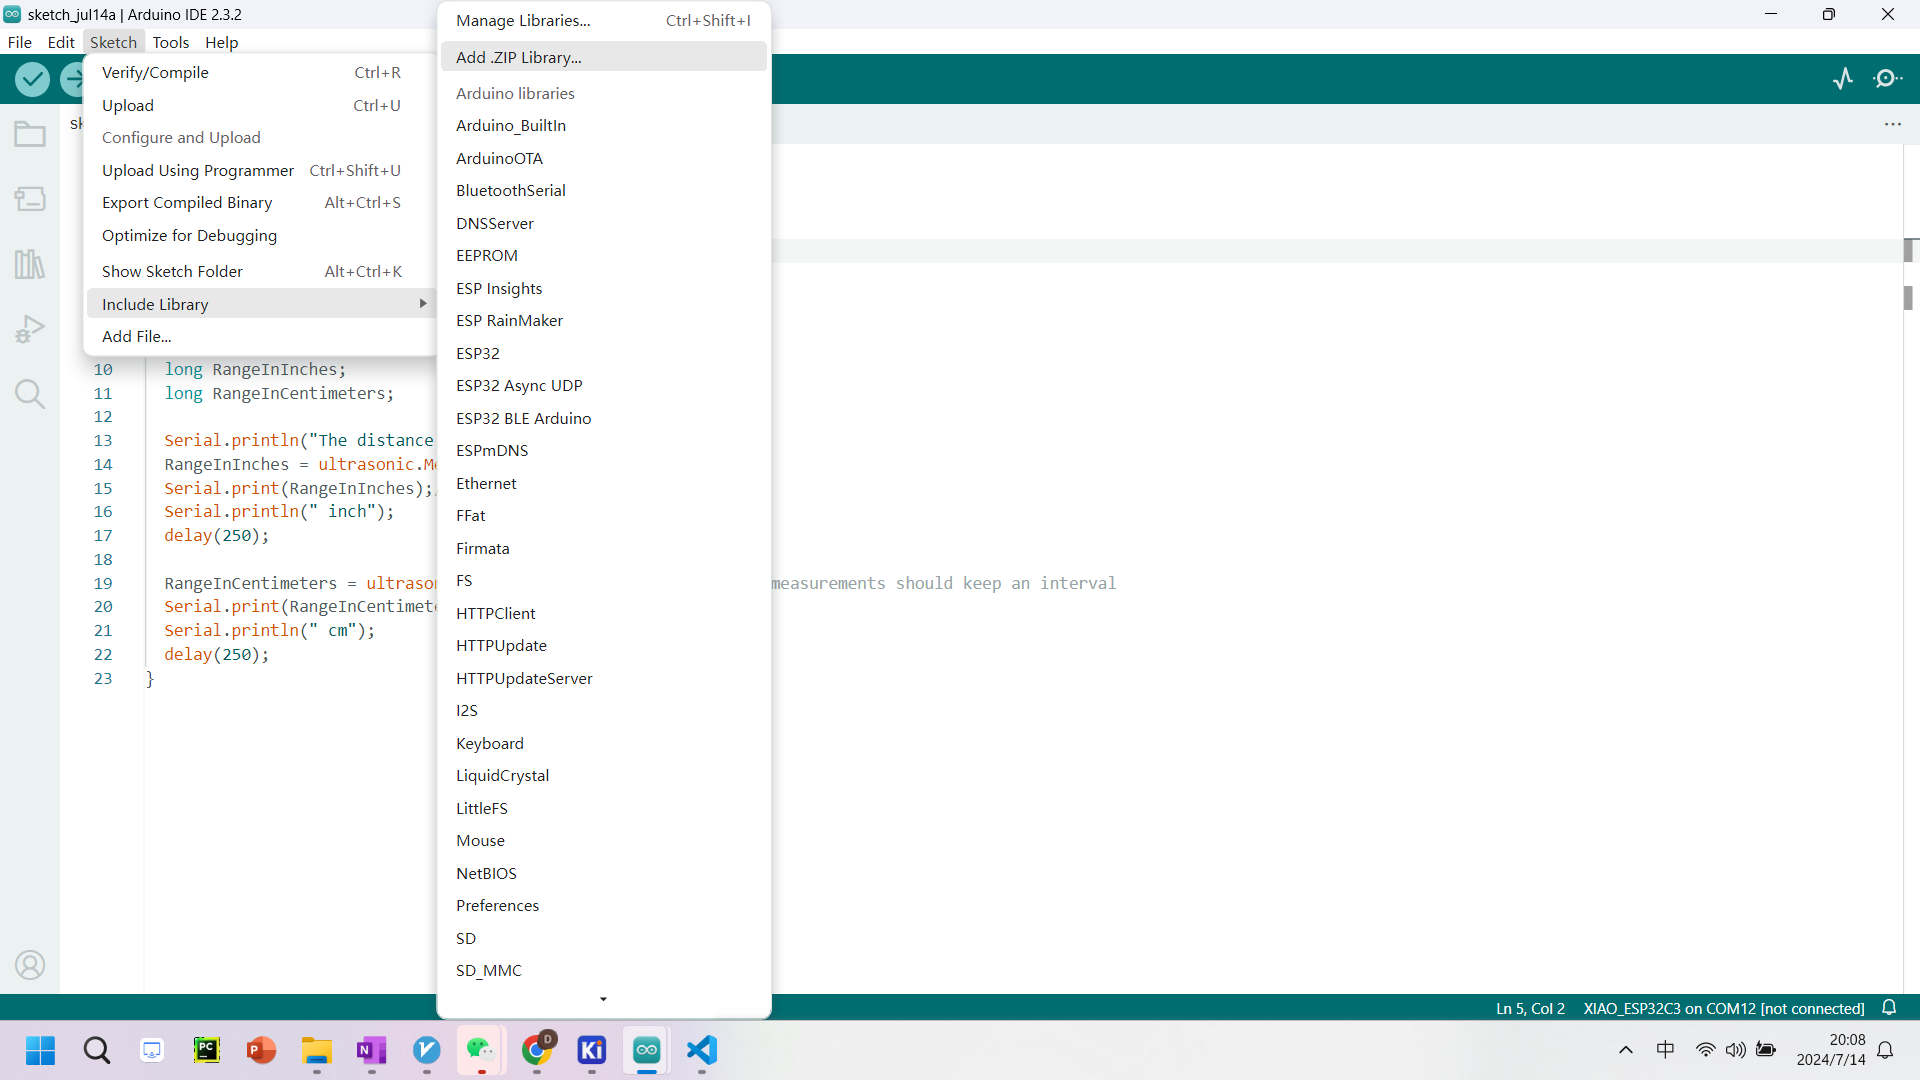Switch to Arduino IDE taskbar icon

(x=647, y=1051)
